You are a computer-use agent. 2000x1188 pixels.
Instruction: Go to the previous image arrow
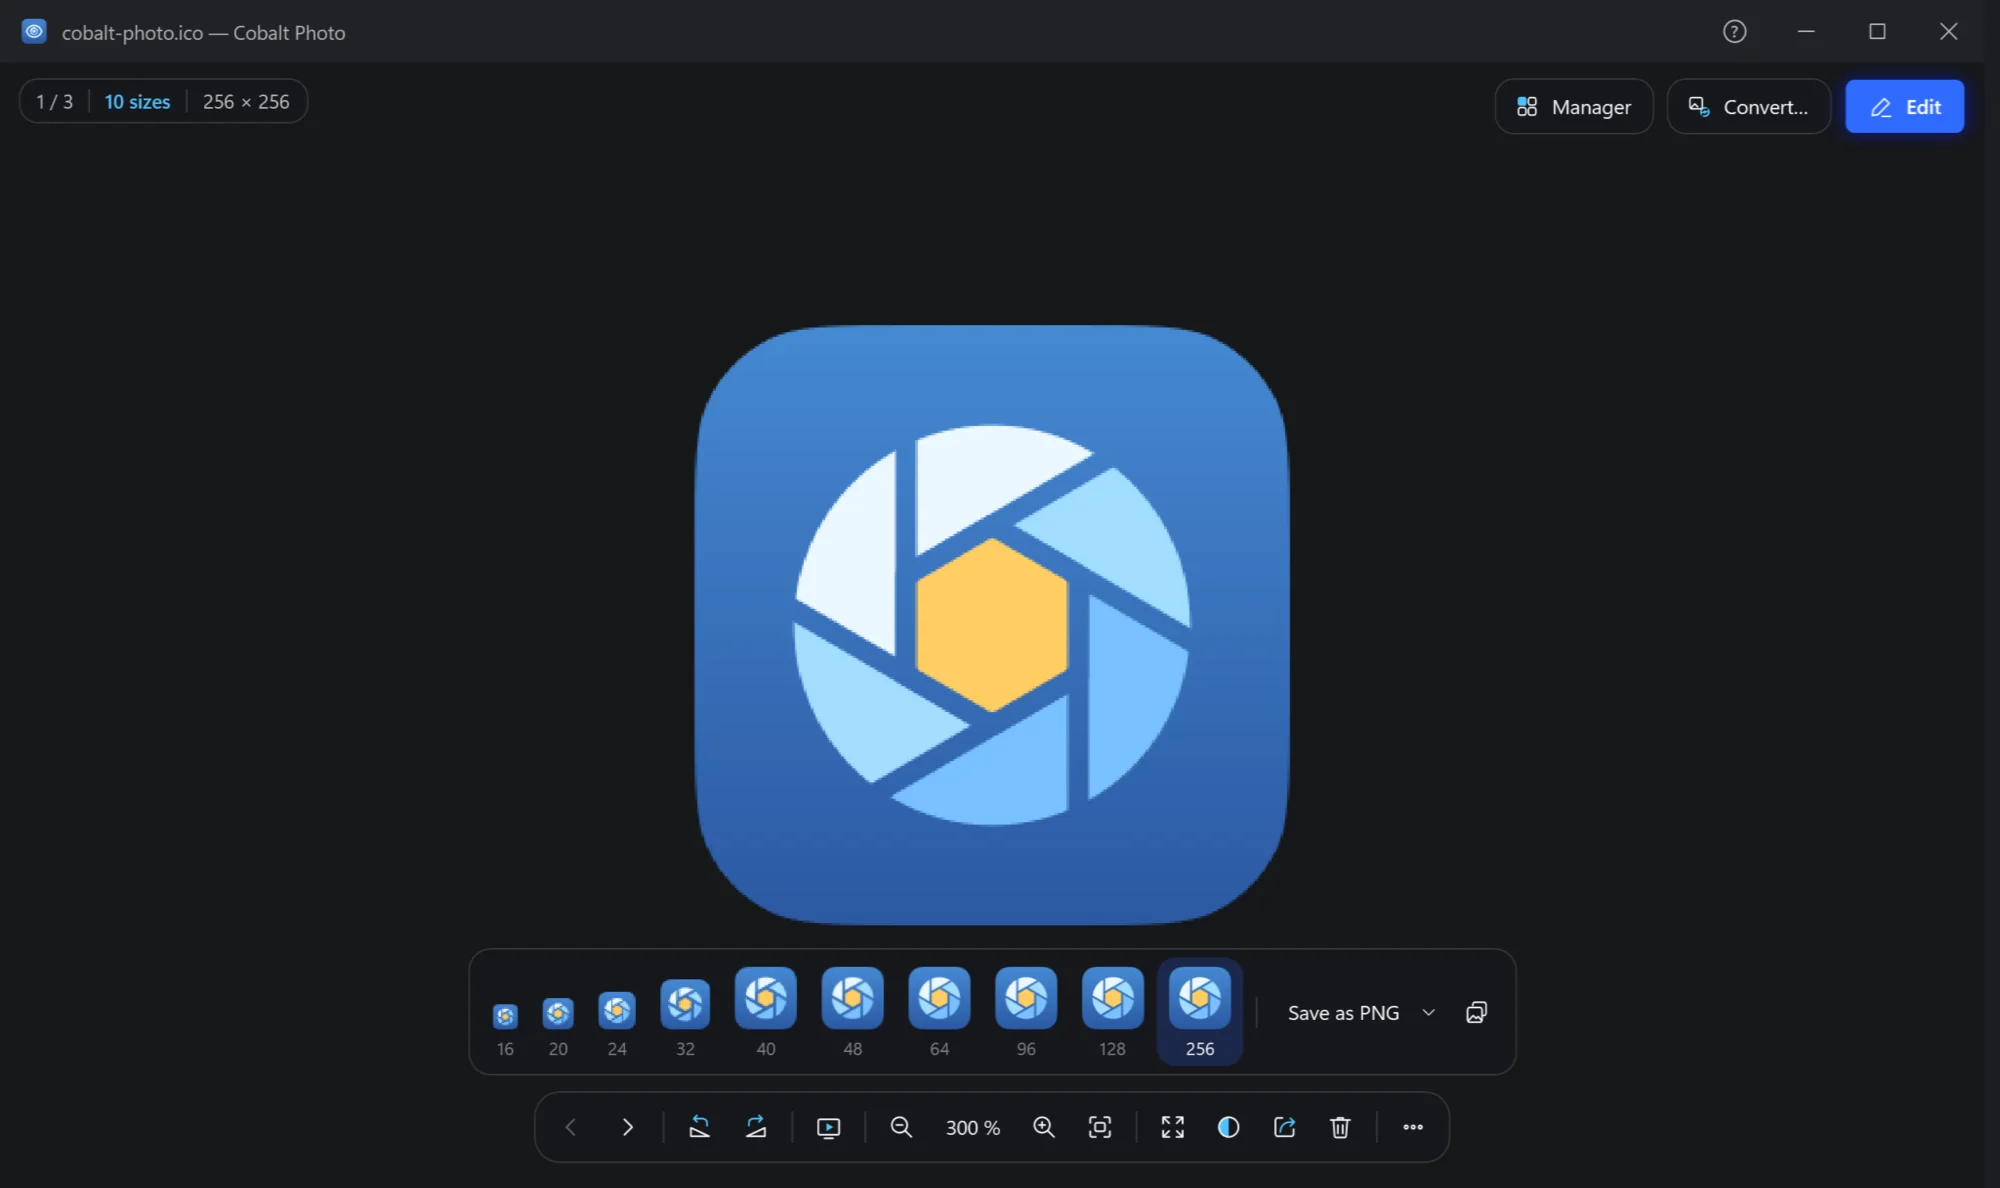[x=570, y=1127]
